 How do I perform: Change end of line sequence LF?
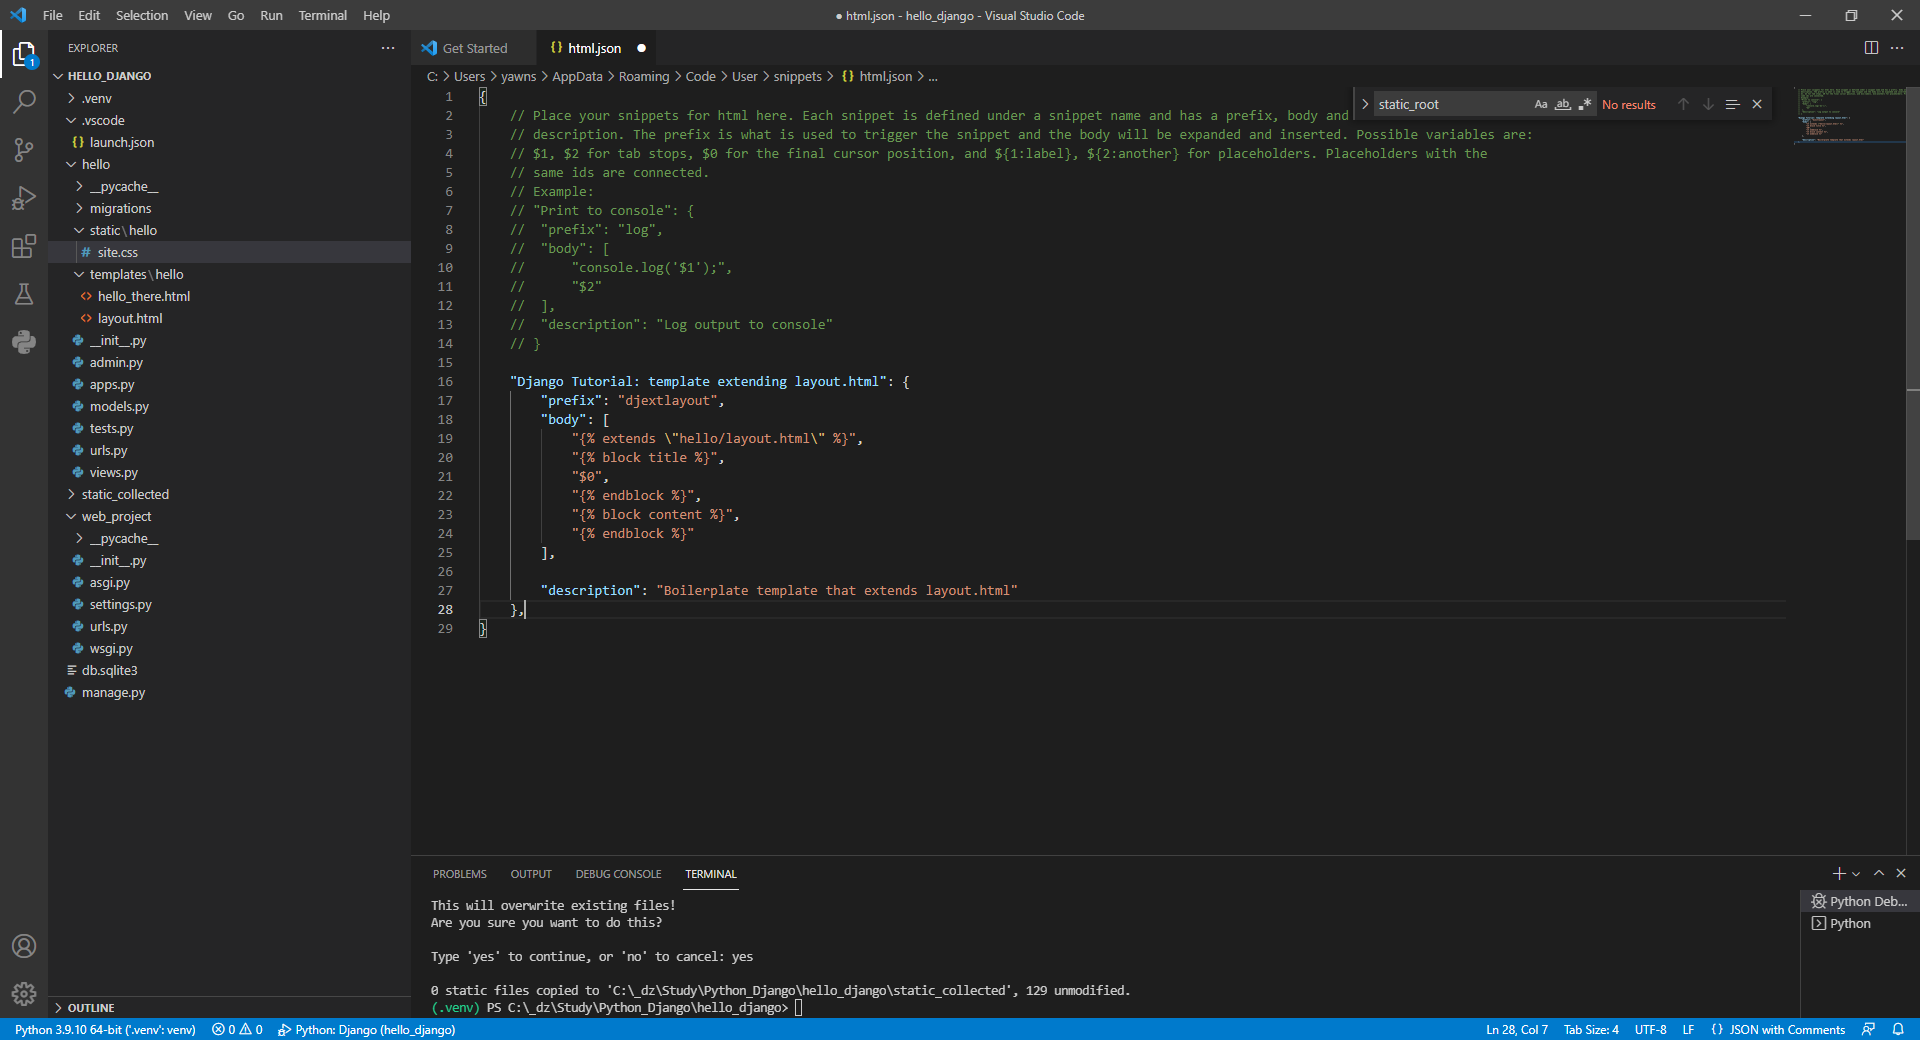[x=1688, y=1029]
